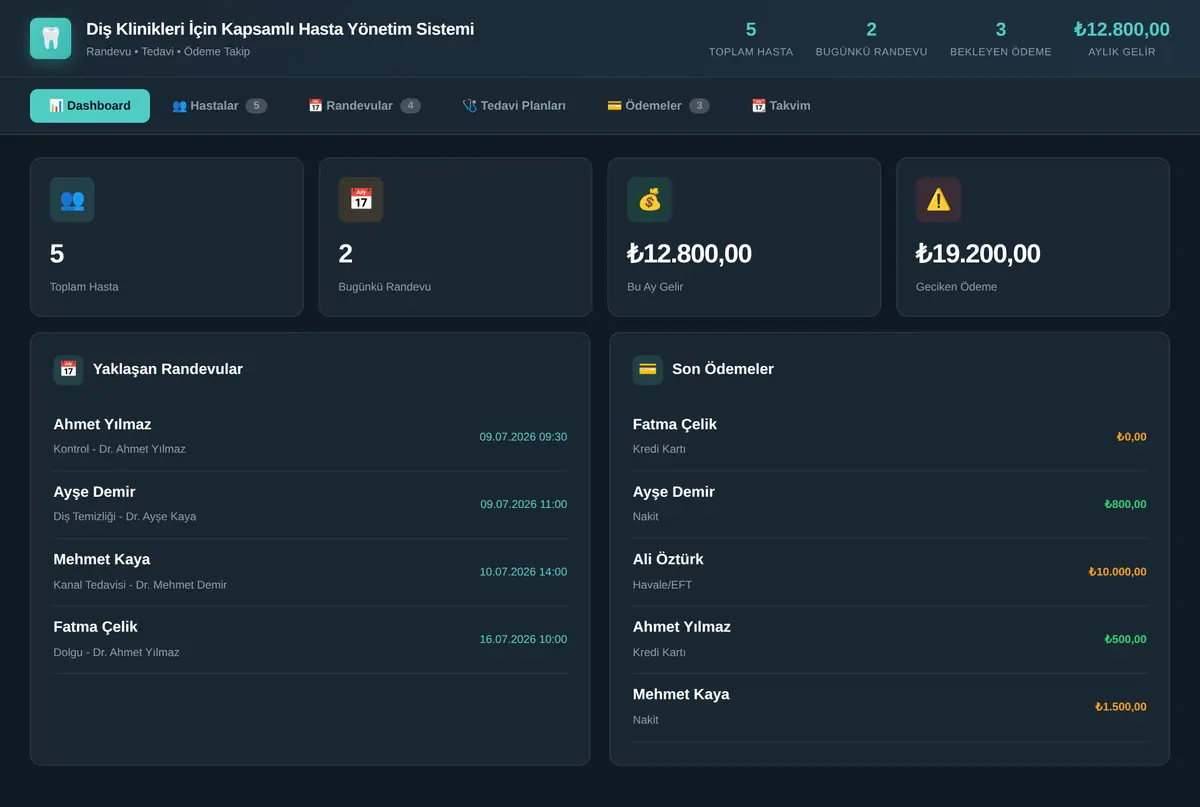Click the calendar icon beside Yaklaşan Randevular
The width and height of the screenshot is (1200, 807).
point(68,369)
